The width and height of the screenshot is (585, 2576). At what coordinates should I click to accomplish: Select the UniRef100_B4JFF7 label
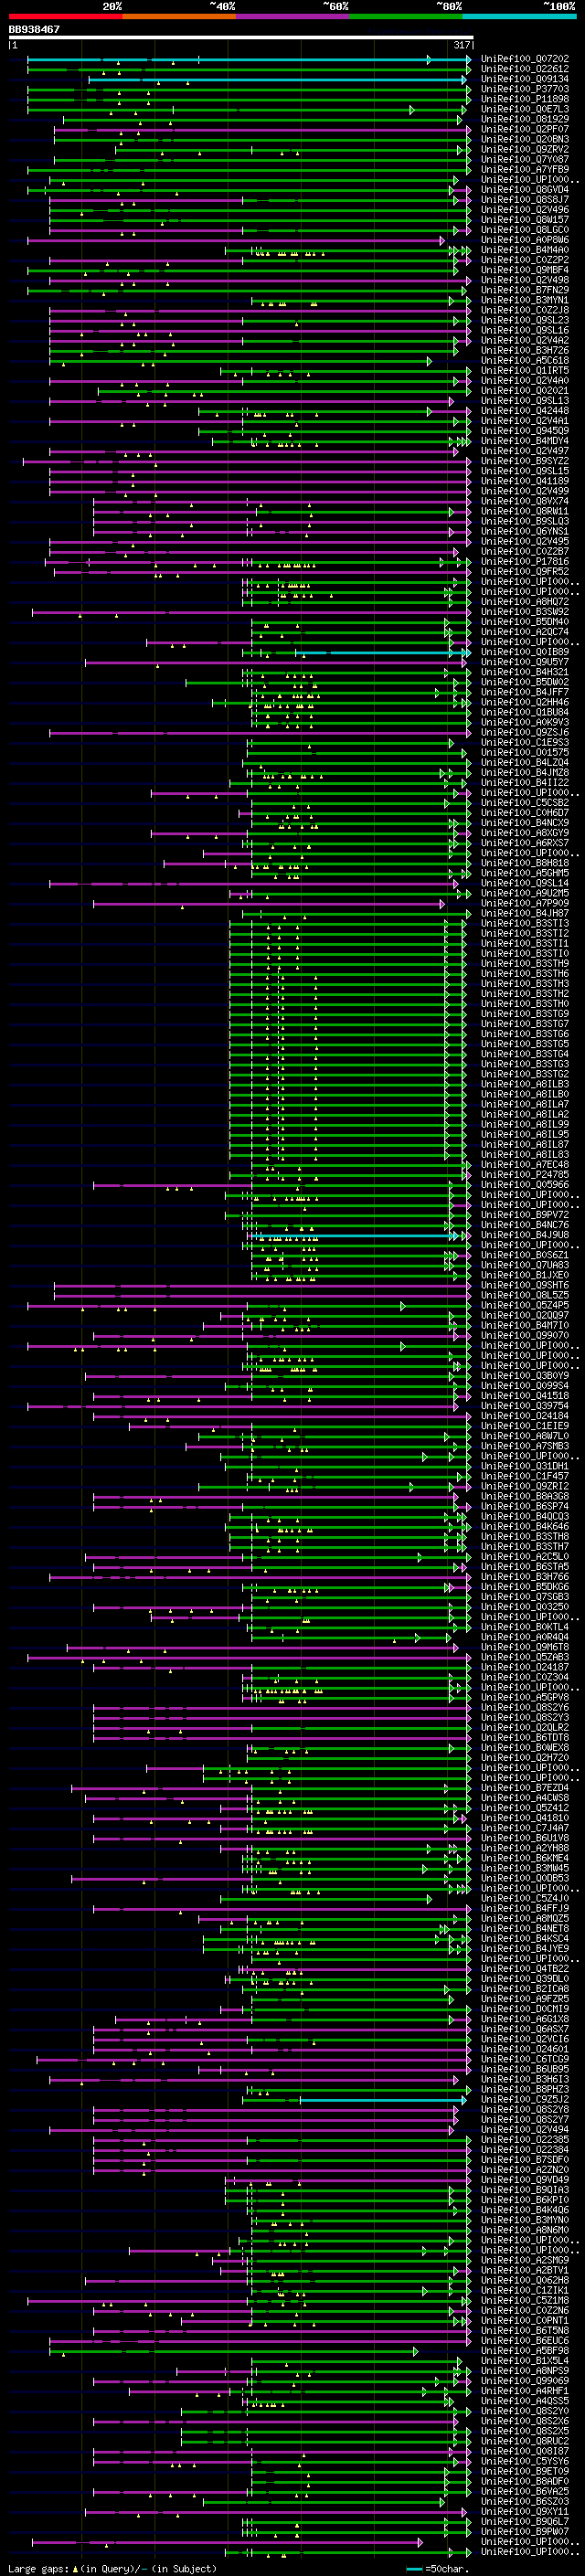coord(525,692)
